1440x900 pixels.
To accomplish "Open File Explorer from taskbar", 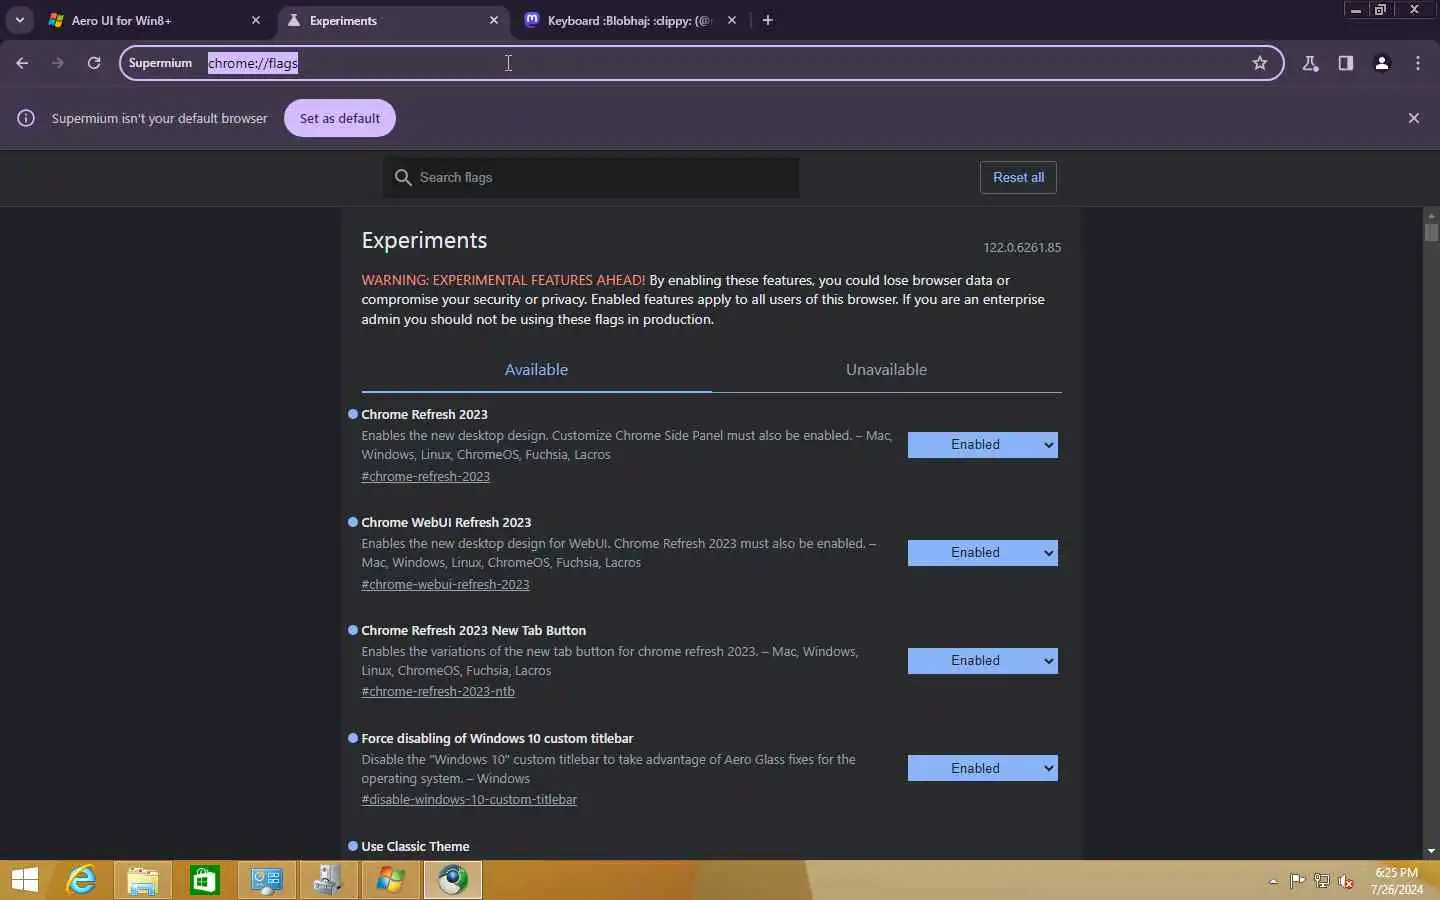I will point(143,880).
